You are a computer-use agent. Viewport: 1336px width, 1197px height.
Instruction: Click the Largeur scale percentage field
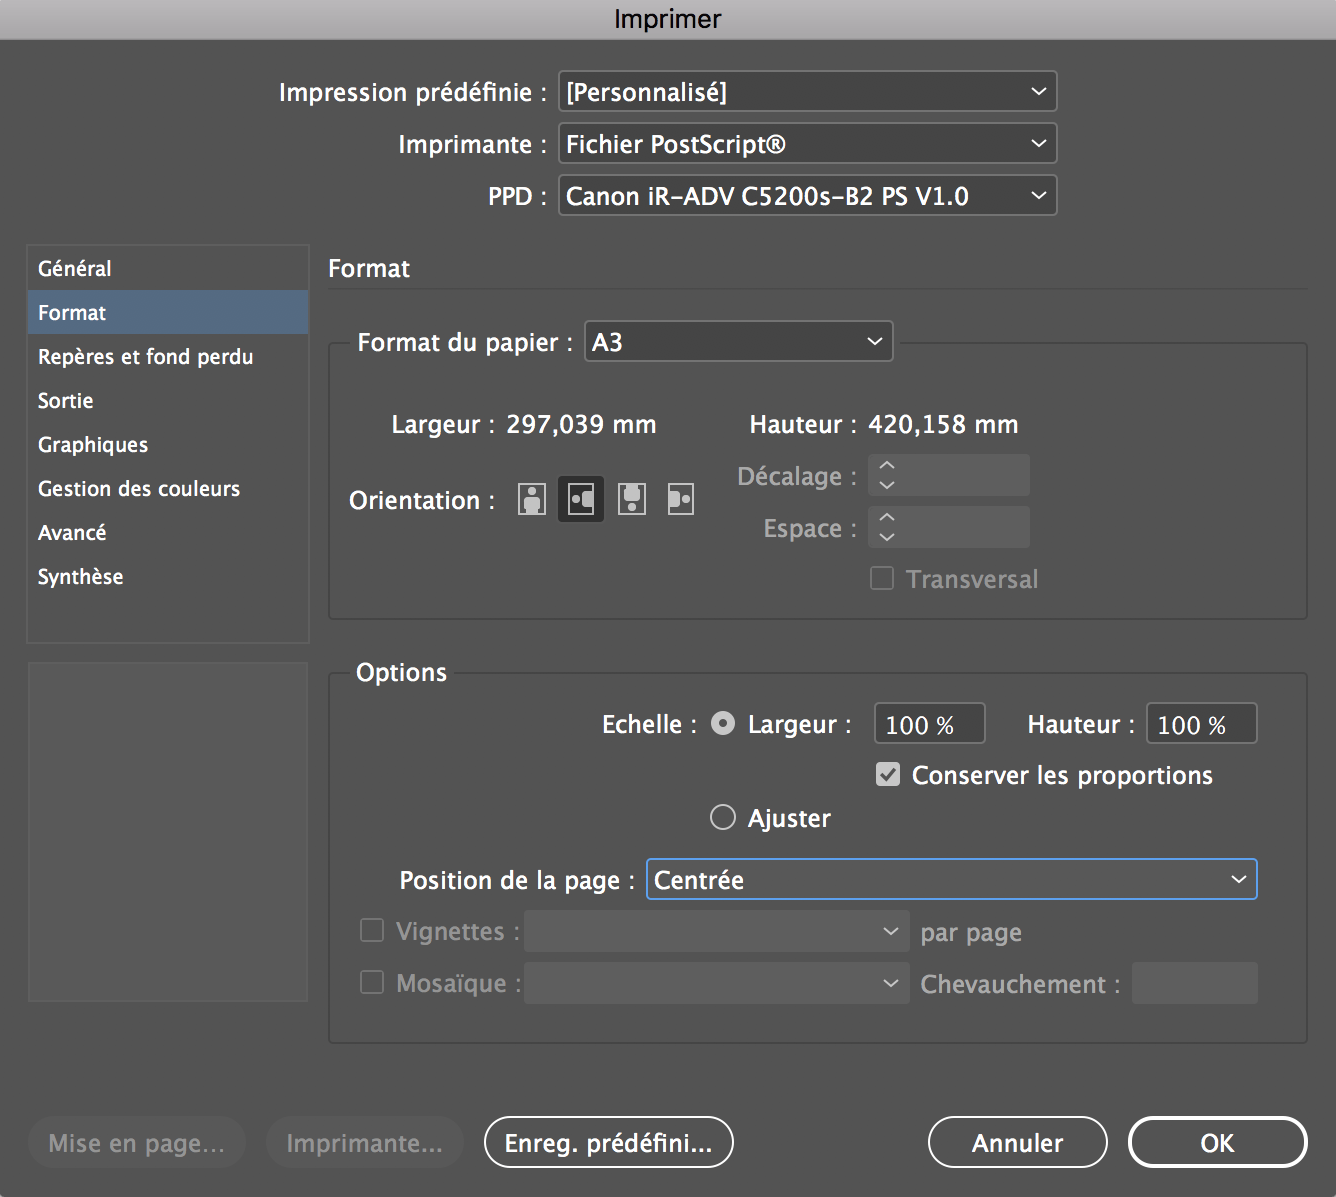pos(928,725)
